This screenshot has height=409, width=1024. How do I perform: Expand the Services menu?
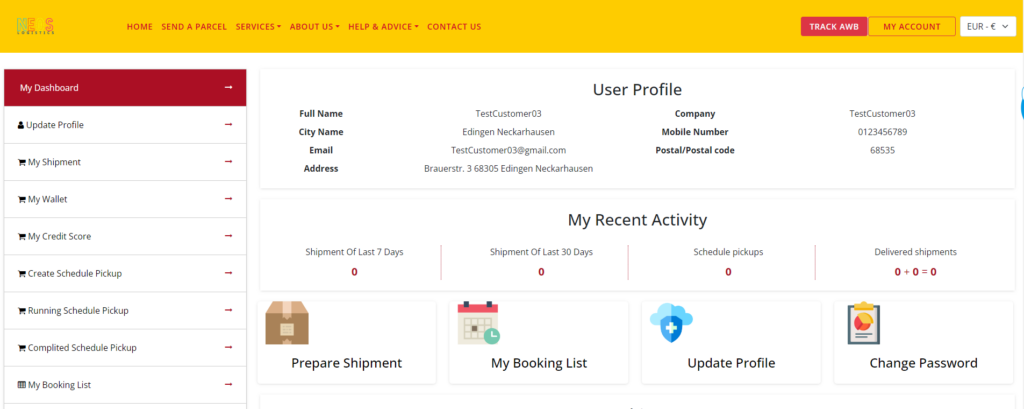coord(258,27)
